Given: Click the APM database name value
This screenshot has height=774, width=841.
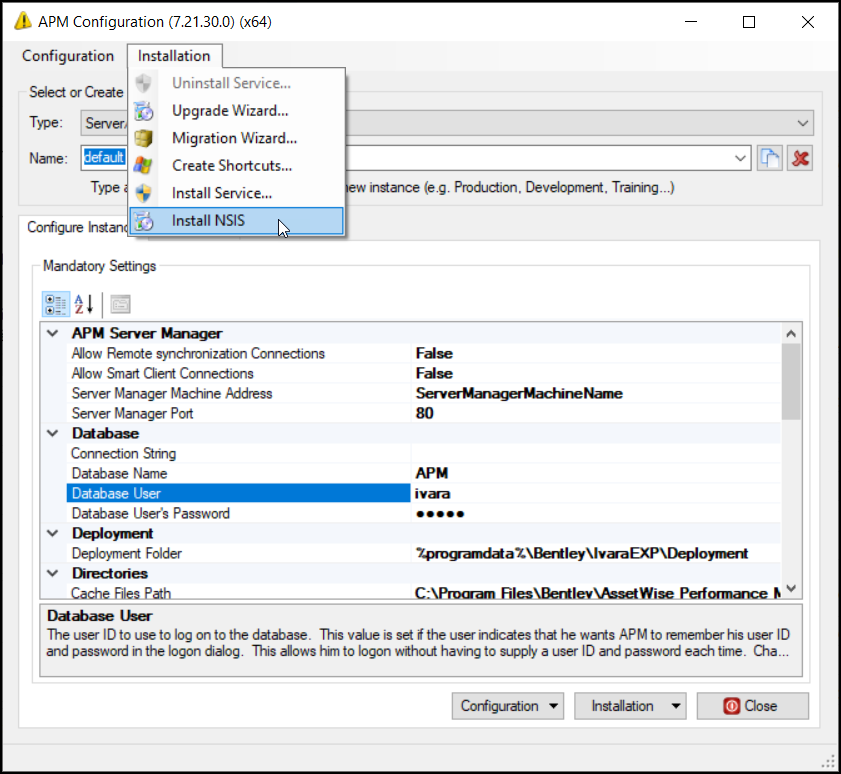Looking at the screenshot, I should [x=595, y=474].
